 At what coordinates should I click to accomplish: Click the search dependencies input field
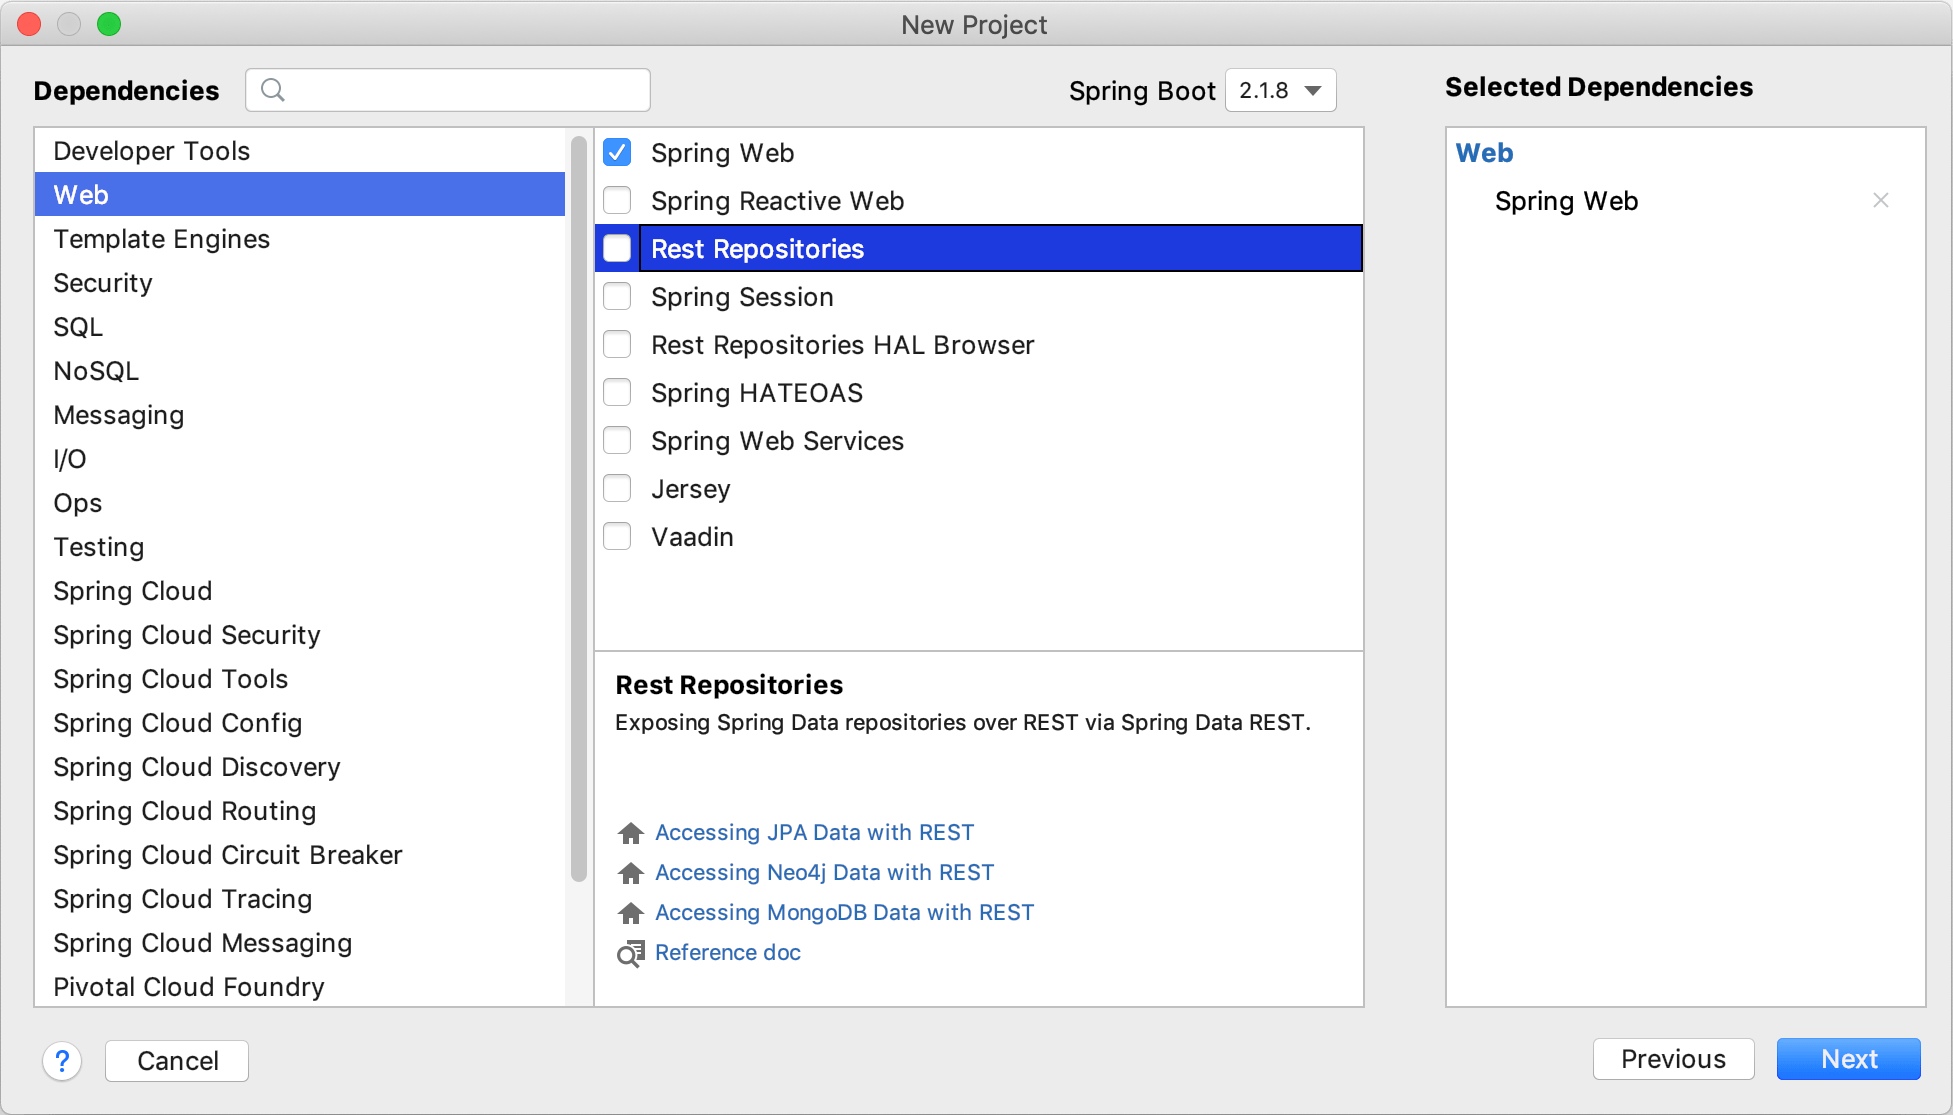(448, 90)
